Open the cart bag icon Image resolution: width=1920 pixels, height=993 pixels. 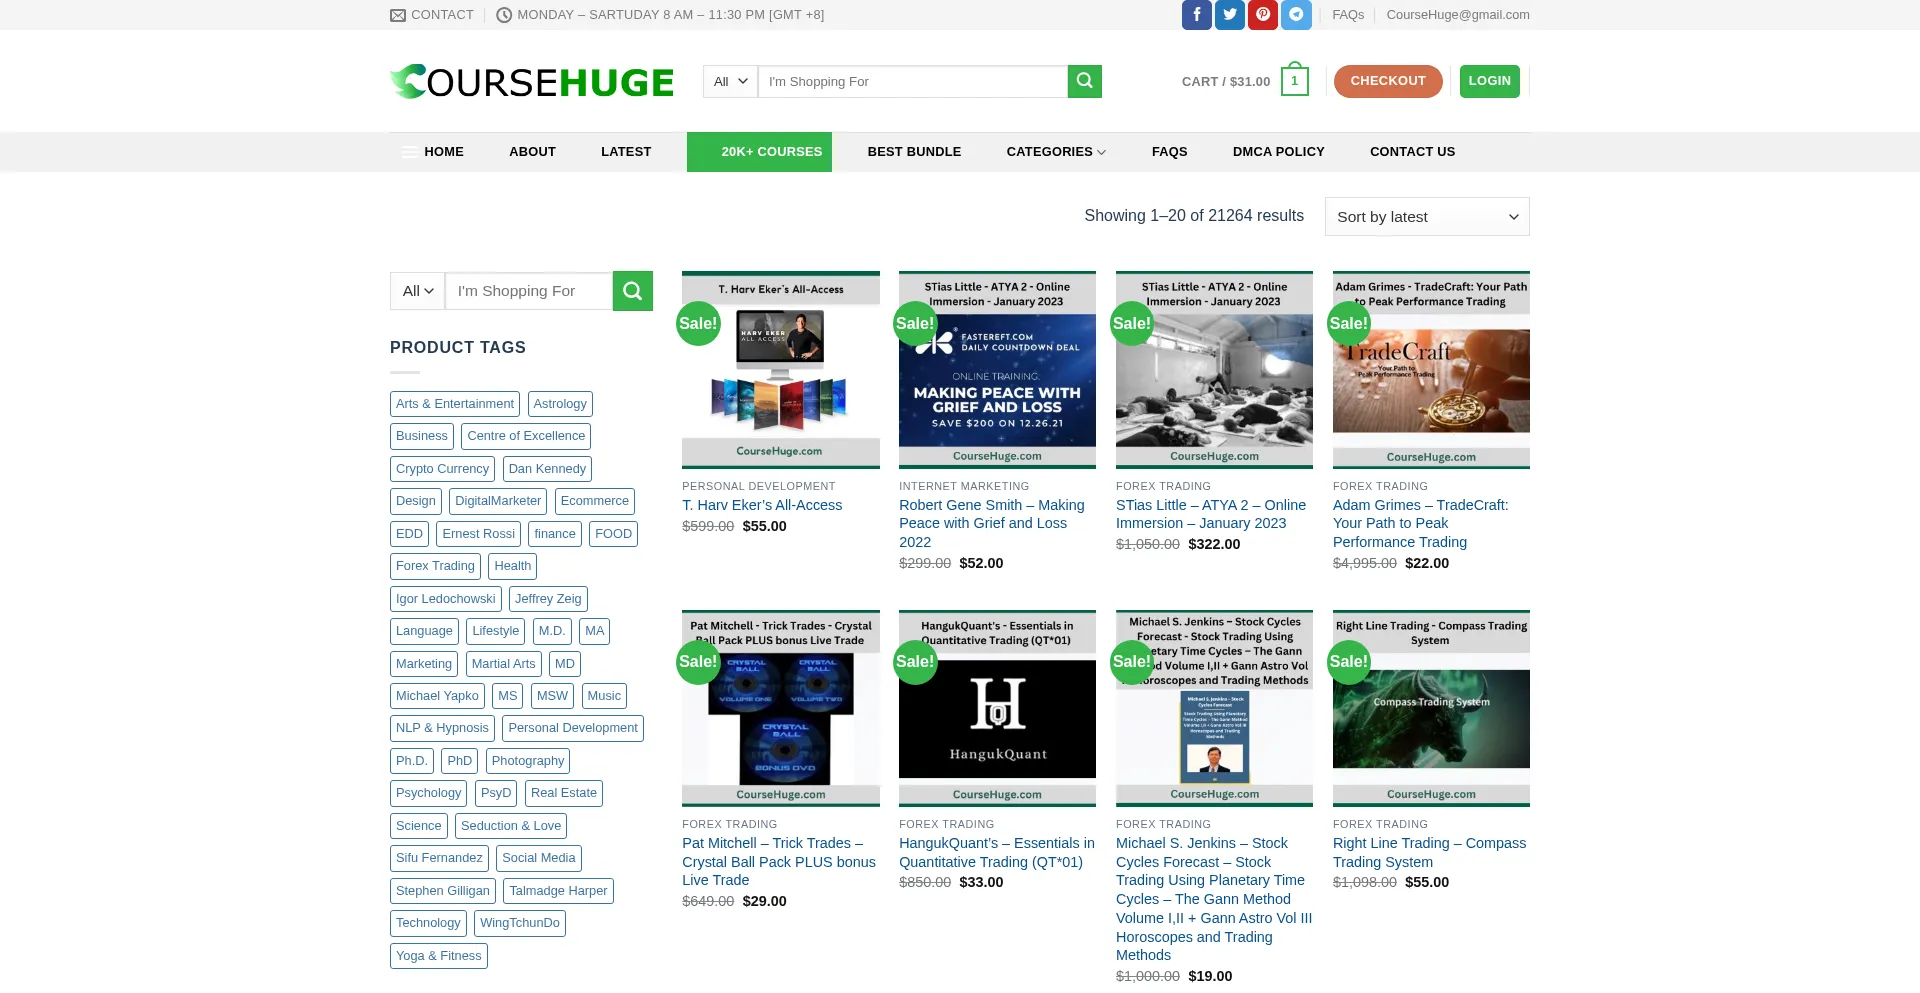coord(1294,81)
